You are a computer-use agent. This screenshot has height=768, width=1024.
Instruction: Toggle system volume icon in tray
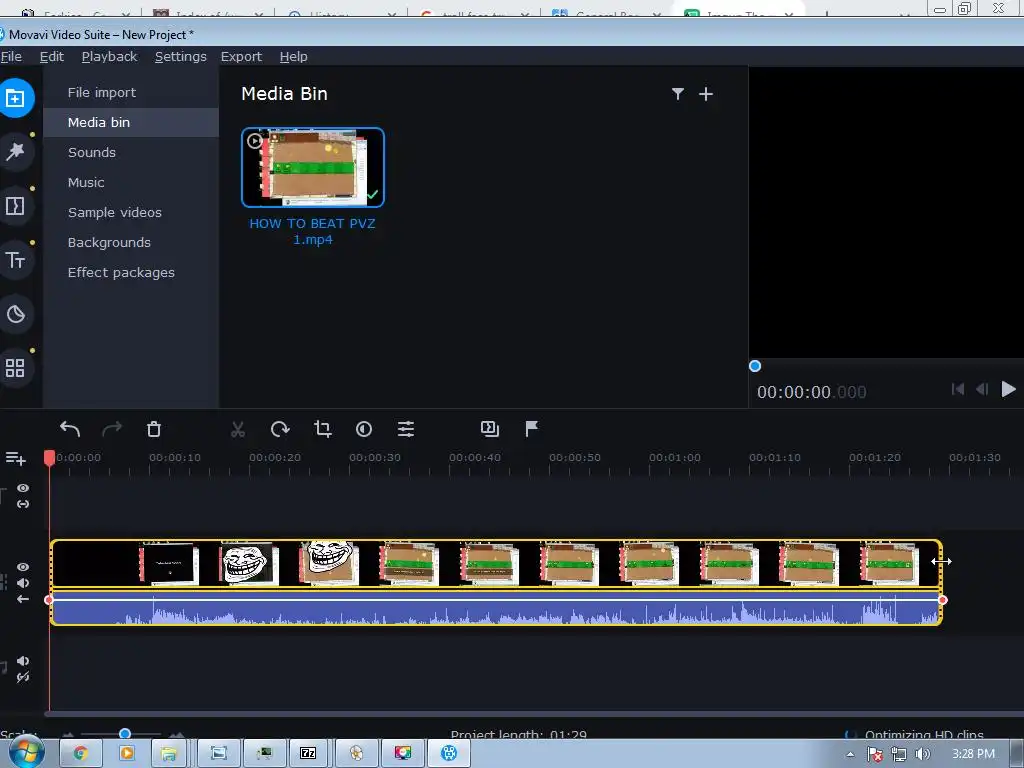click(923, 754)
